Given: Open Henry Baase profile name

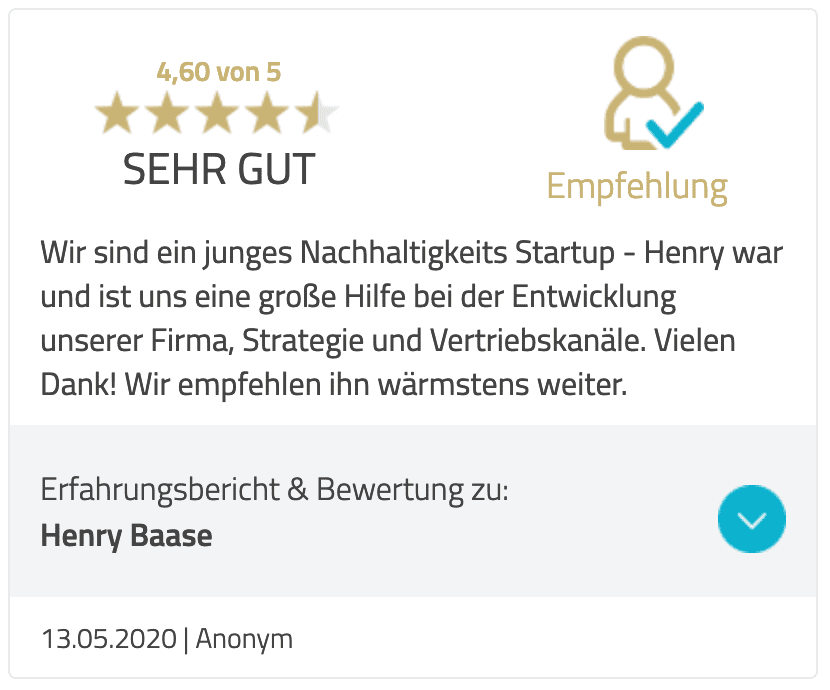Looking at the screenshot, I should pyautogui.click(x=127, y=535).
